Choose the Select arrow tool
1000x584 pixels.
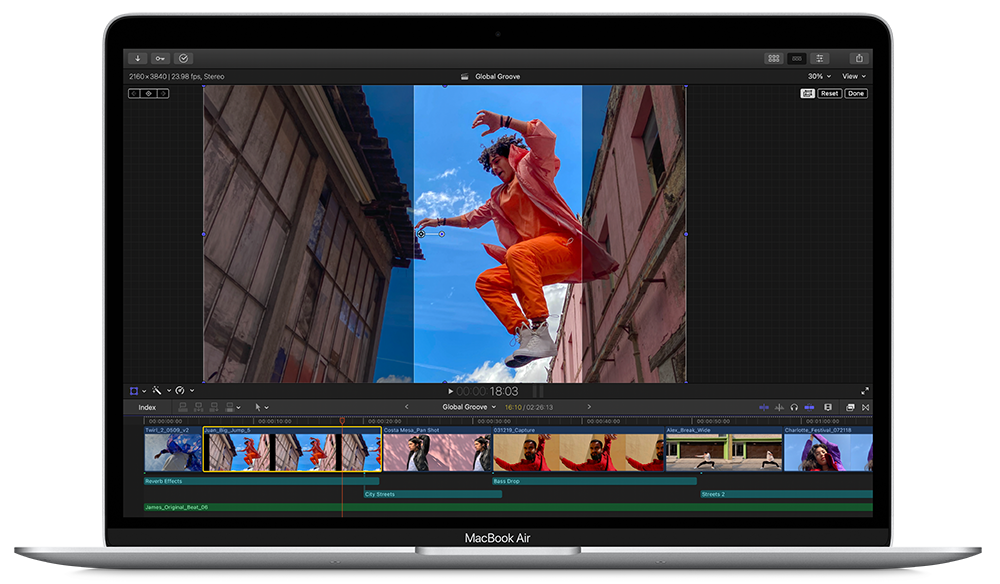tap(258, 407)
